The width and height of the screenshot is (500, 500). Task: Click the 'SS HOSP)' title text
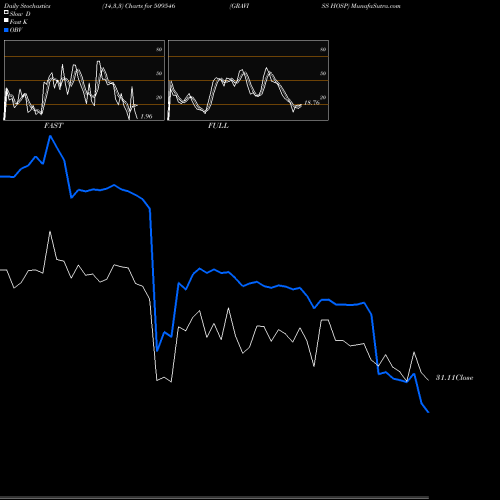[335, 6]
